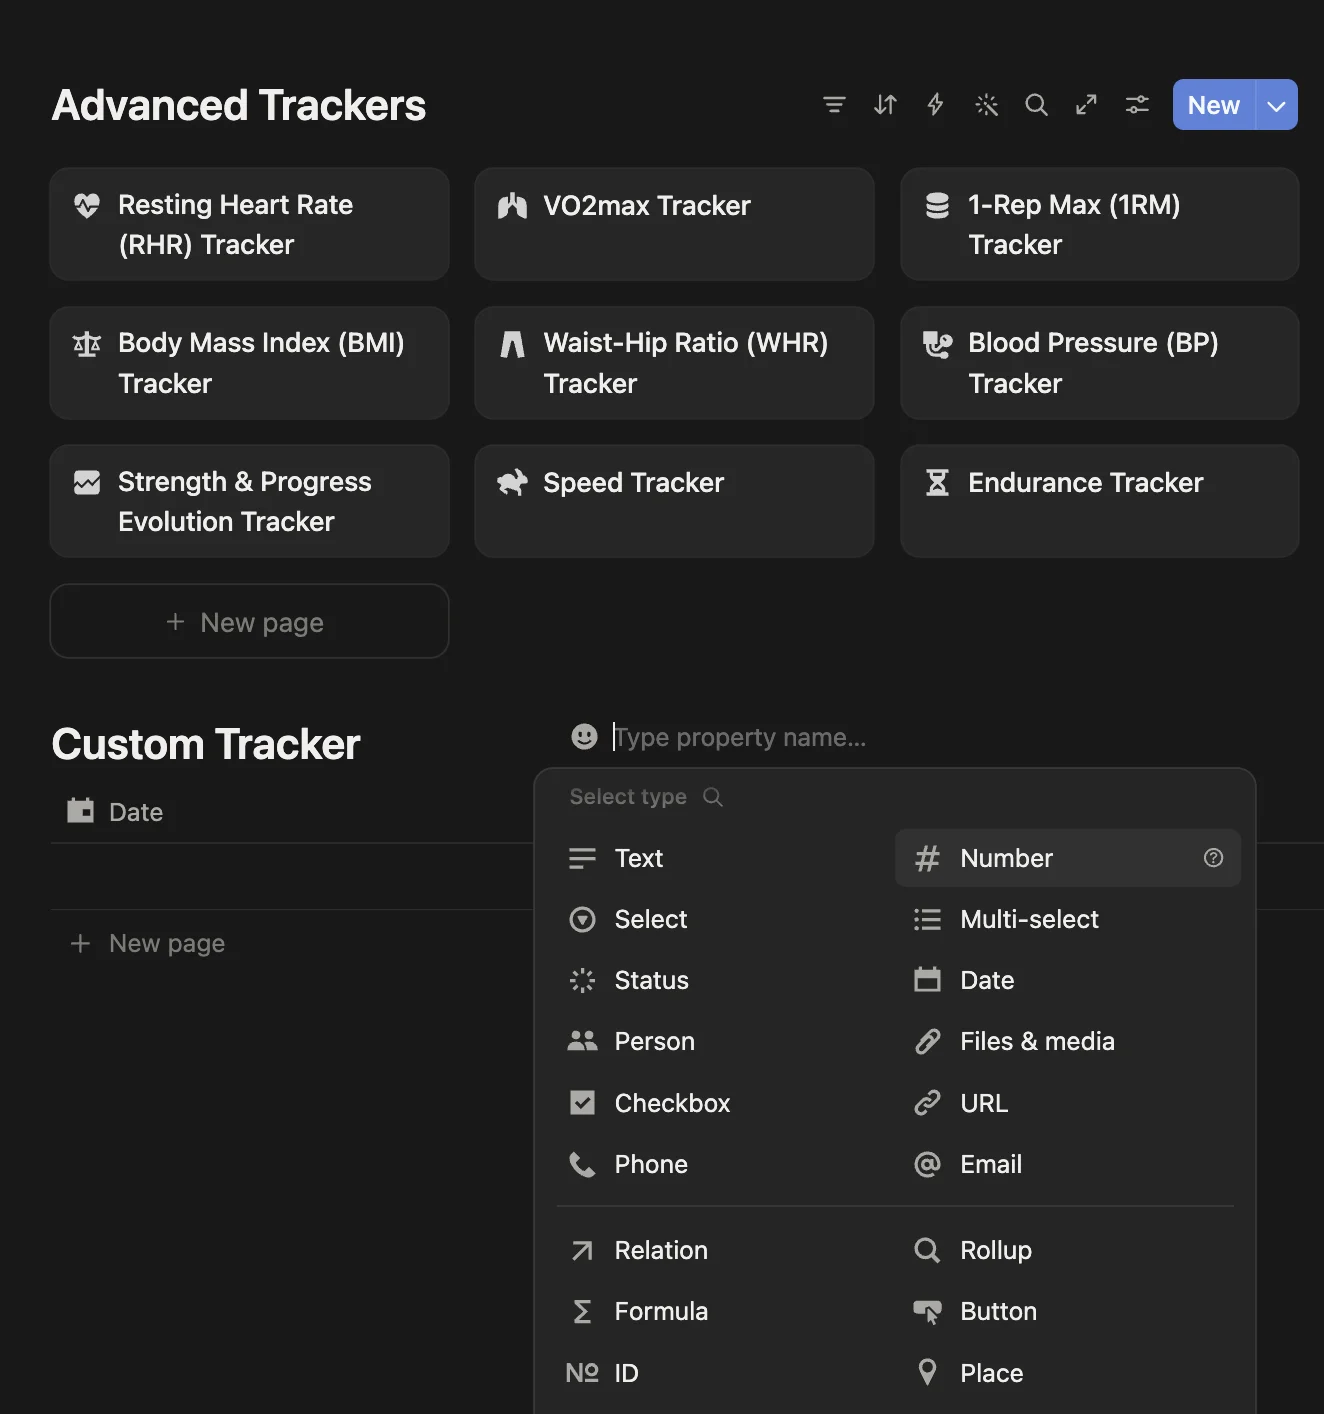Click the scale icon on BMI Tracker

(87, 345)
